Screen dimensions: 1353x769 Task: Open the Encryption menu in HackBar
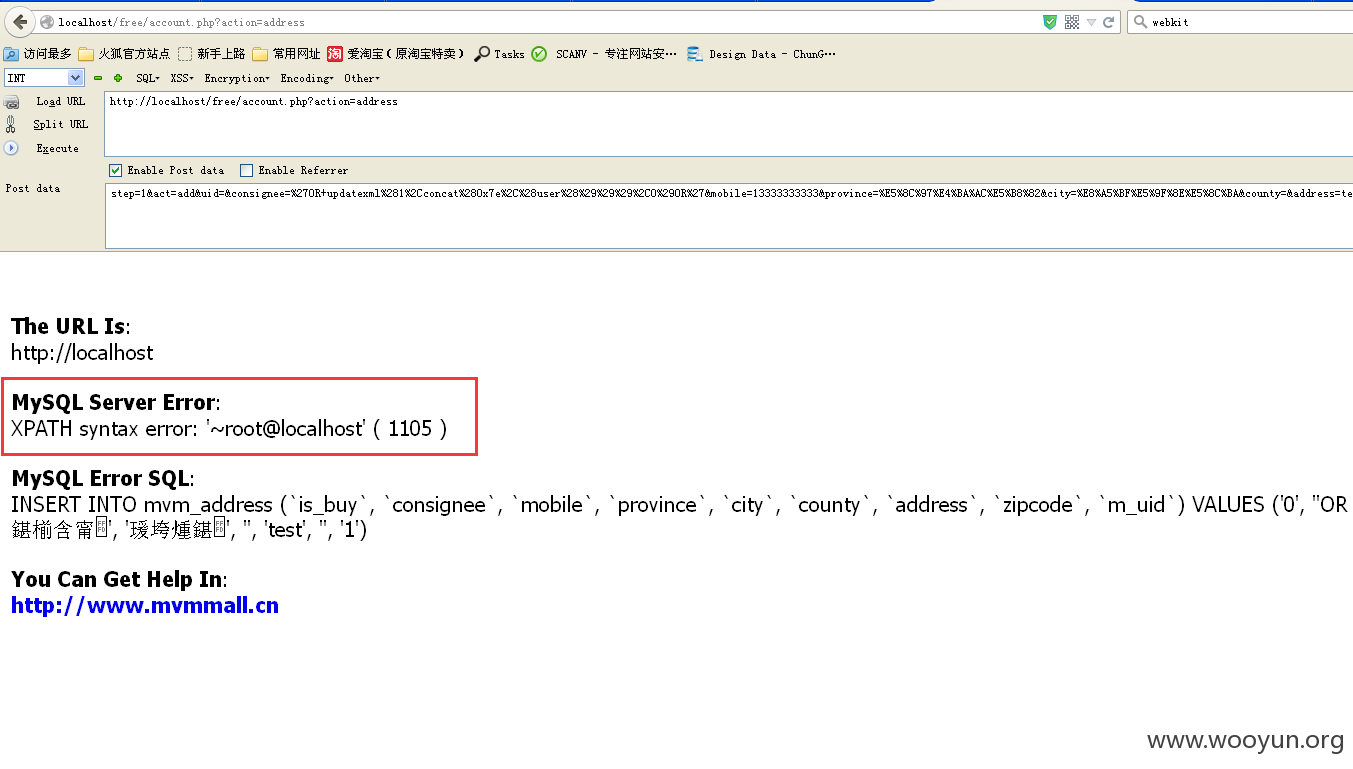237,78
